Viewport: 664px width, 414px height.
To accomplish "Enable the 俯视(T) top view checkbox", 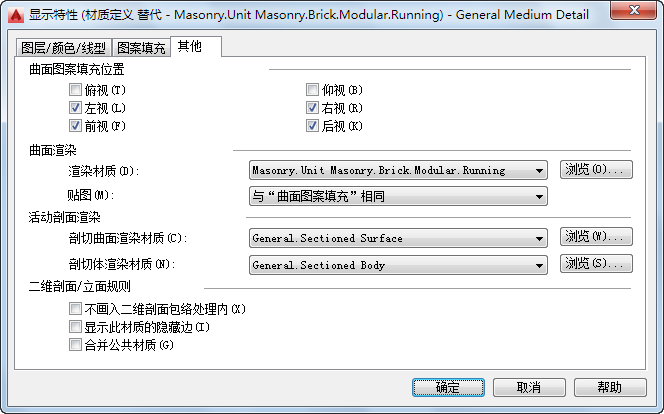I will [75, 90].
